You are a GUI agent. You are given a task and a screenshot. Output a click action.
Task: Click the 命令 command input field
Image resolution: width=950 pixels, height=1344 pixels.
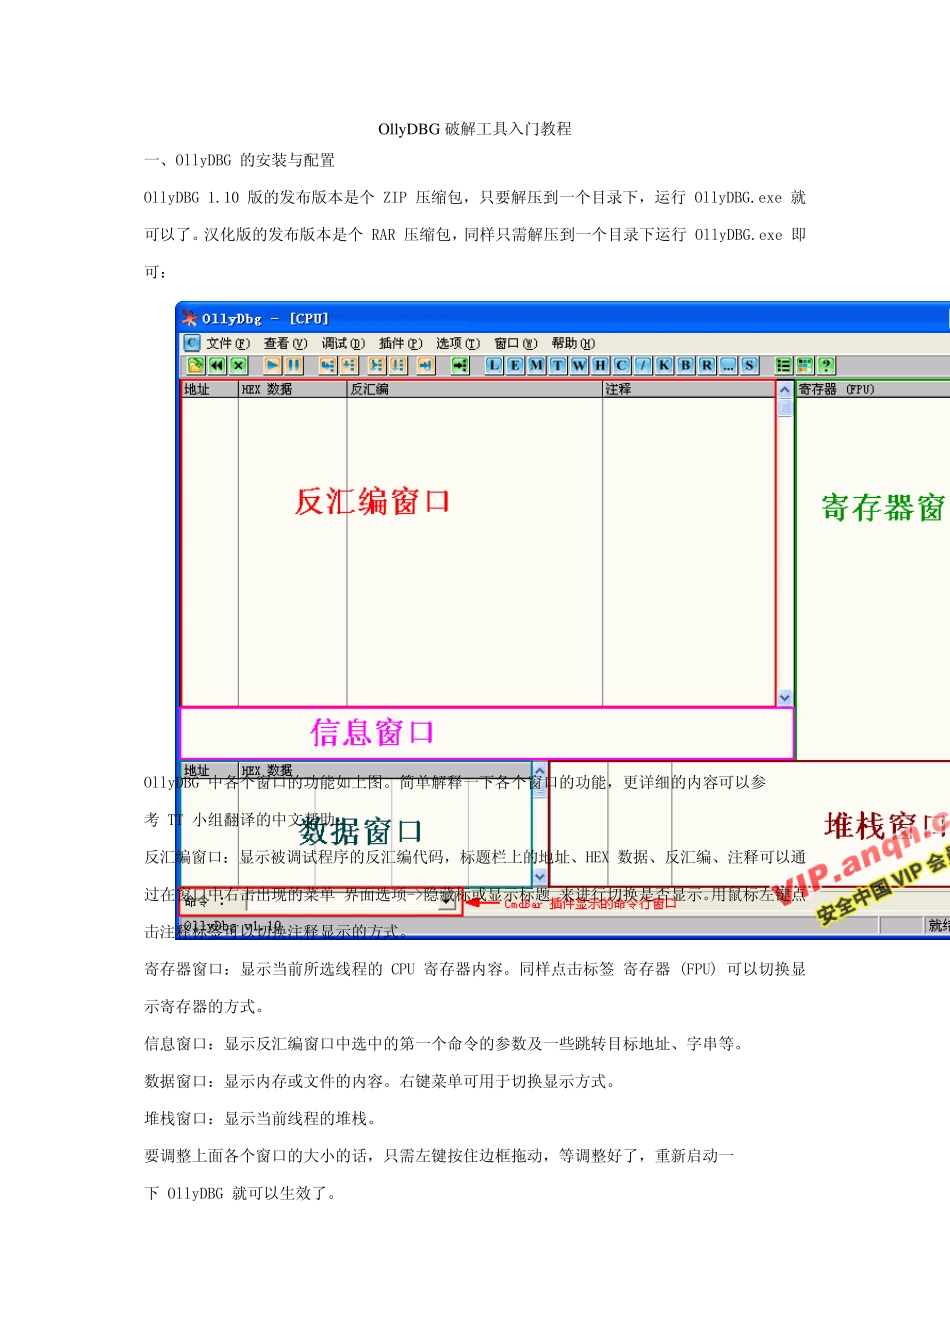pyautogui.click(x=343, y=902)
